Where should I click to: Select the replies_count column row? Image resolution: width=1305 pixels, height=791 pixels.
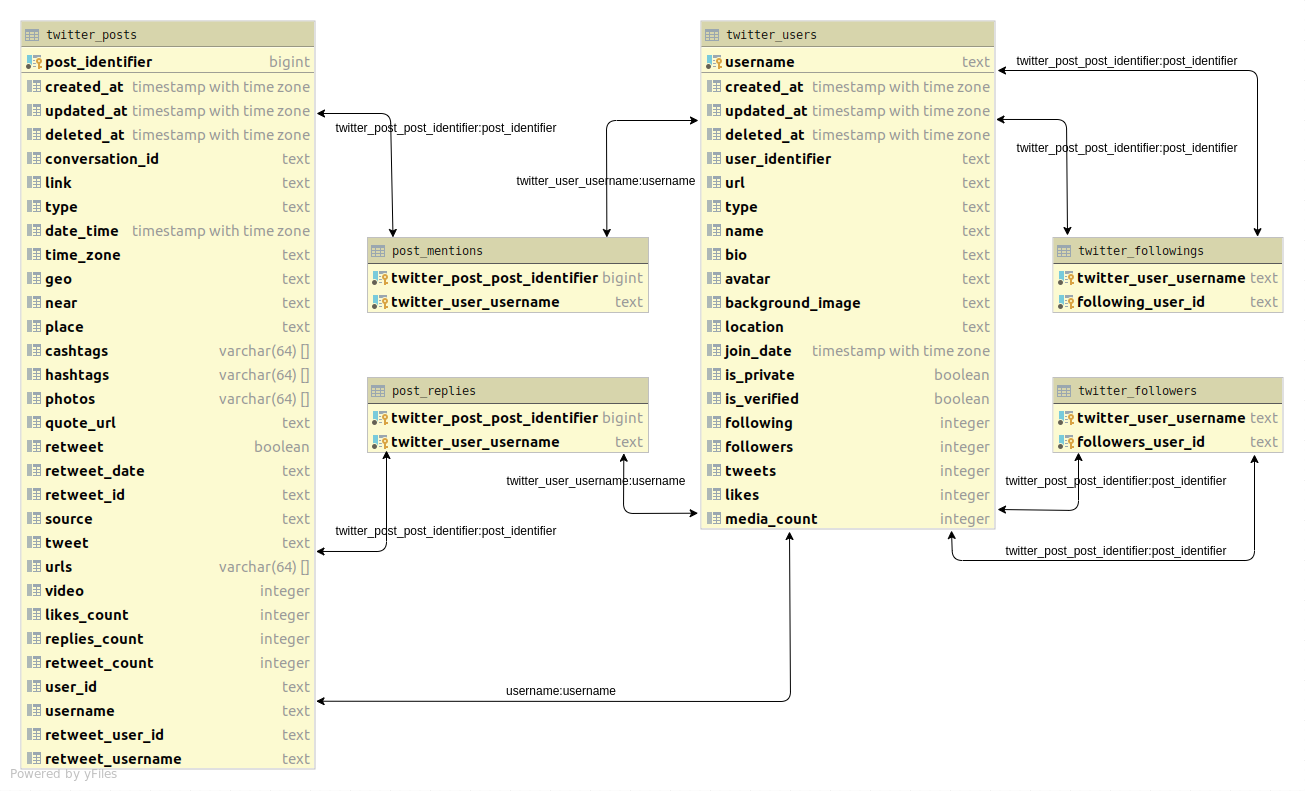tap(168, 639)
